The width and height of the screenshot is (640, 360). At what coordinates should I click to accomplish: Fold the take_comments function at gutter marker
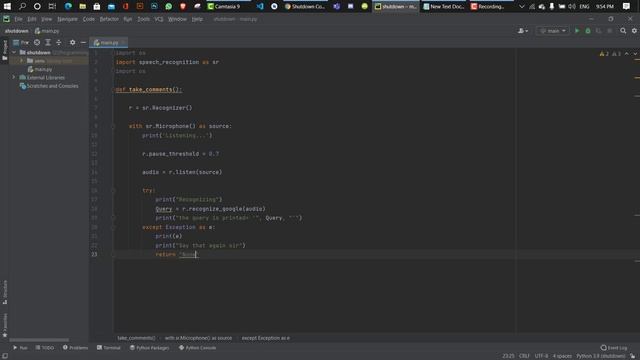(x=113, y=90)
